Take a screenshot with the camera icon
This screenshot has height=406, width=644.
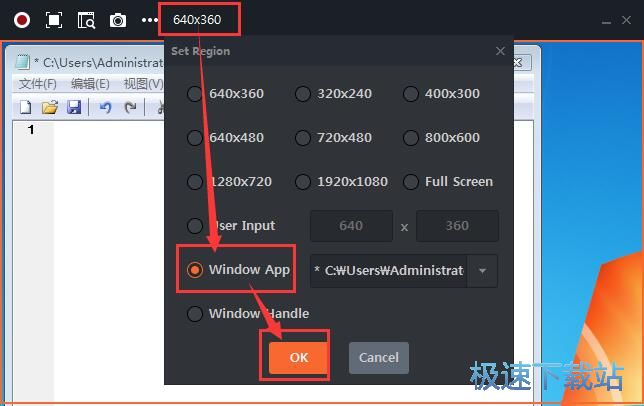click(x=118, y=20)
